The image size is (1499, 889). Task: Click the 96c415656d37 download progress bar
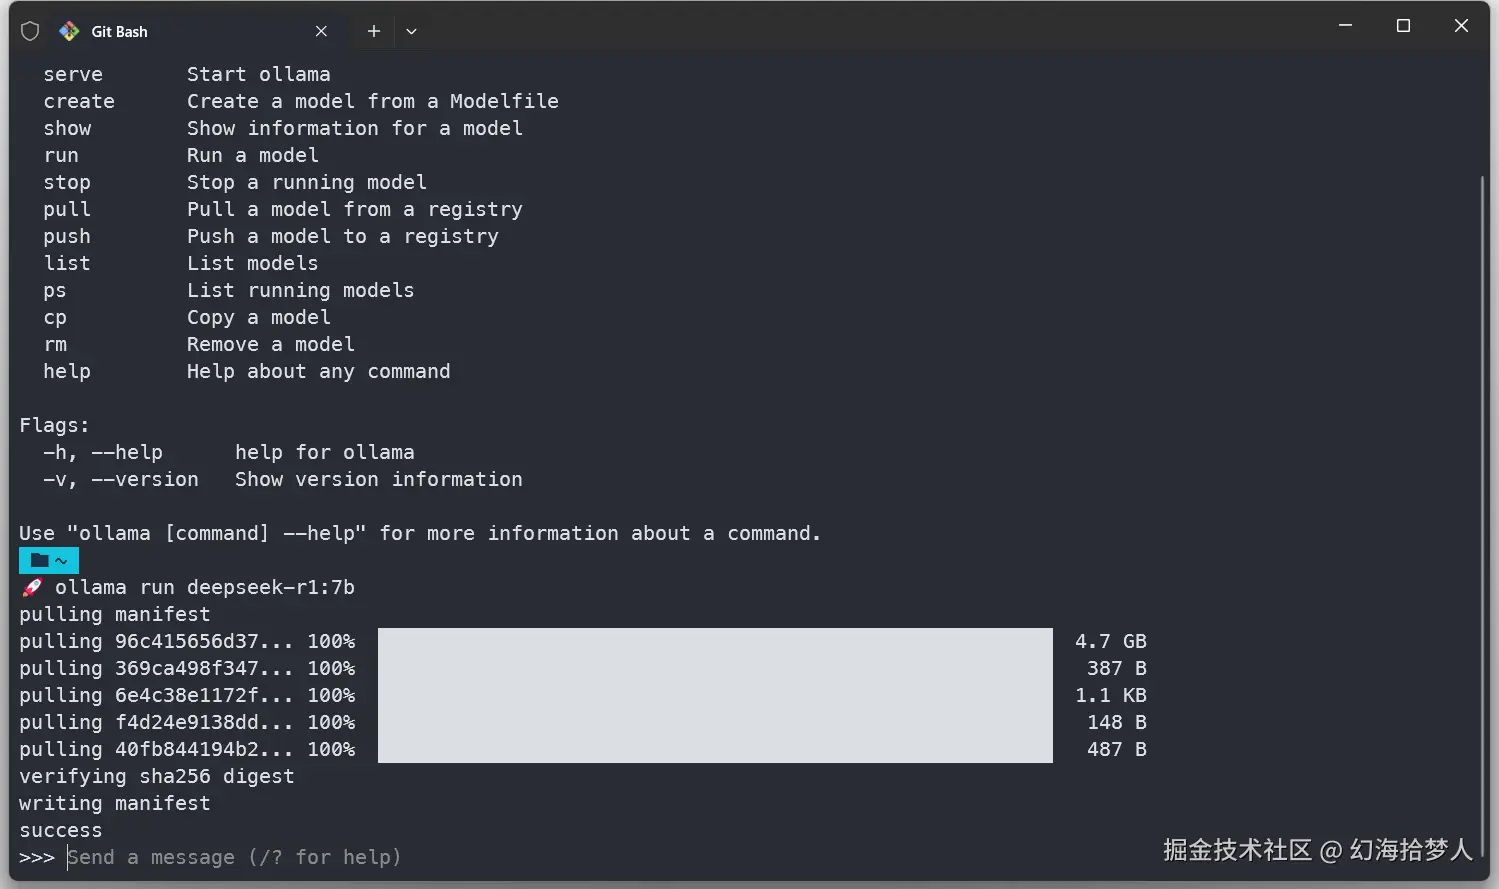(x=715, y=641)
